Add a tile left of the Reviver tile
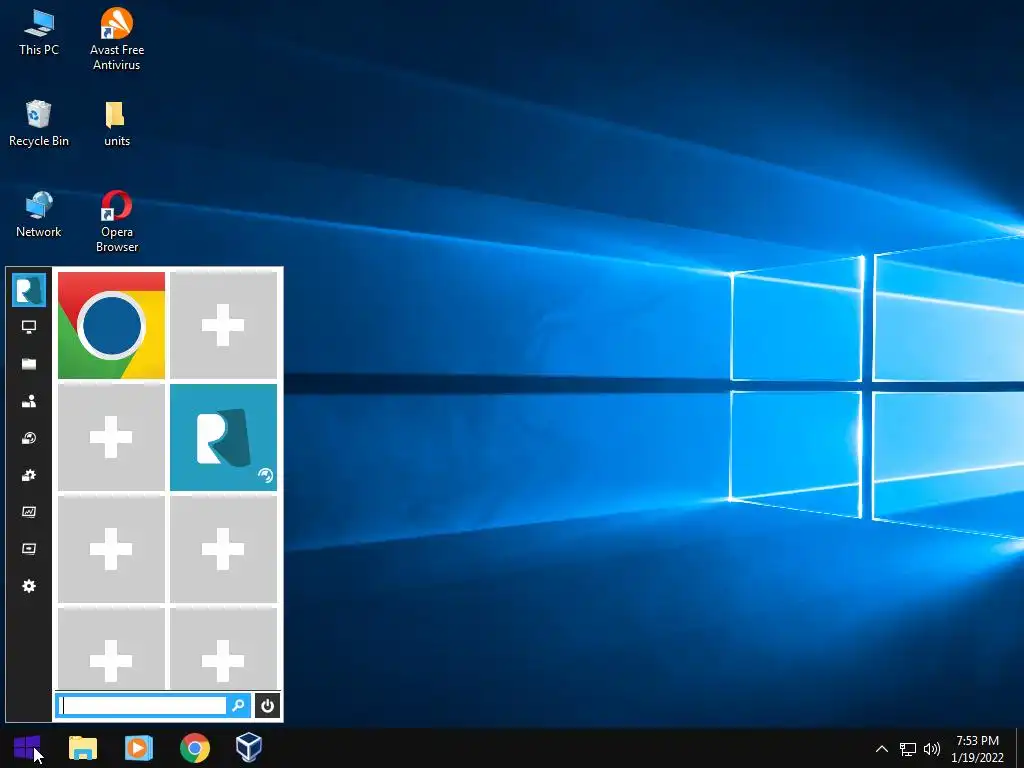Image resolution: width=1024 pixels, height=768 pixels. tap(111, 438)
